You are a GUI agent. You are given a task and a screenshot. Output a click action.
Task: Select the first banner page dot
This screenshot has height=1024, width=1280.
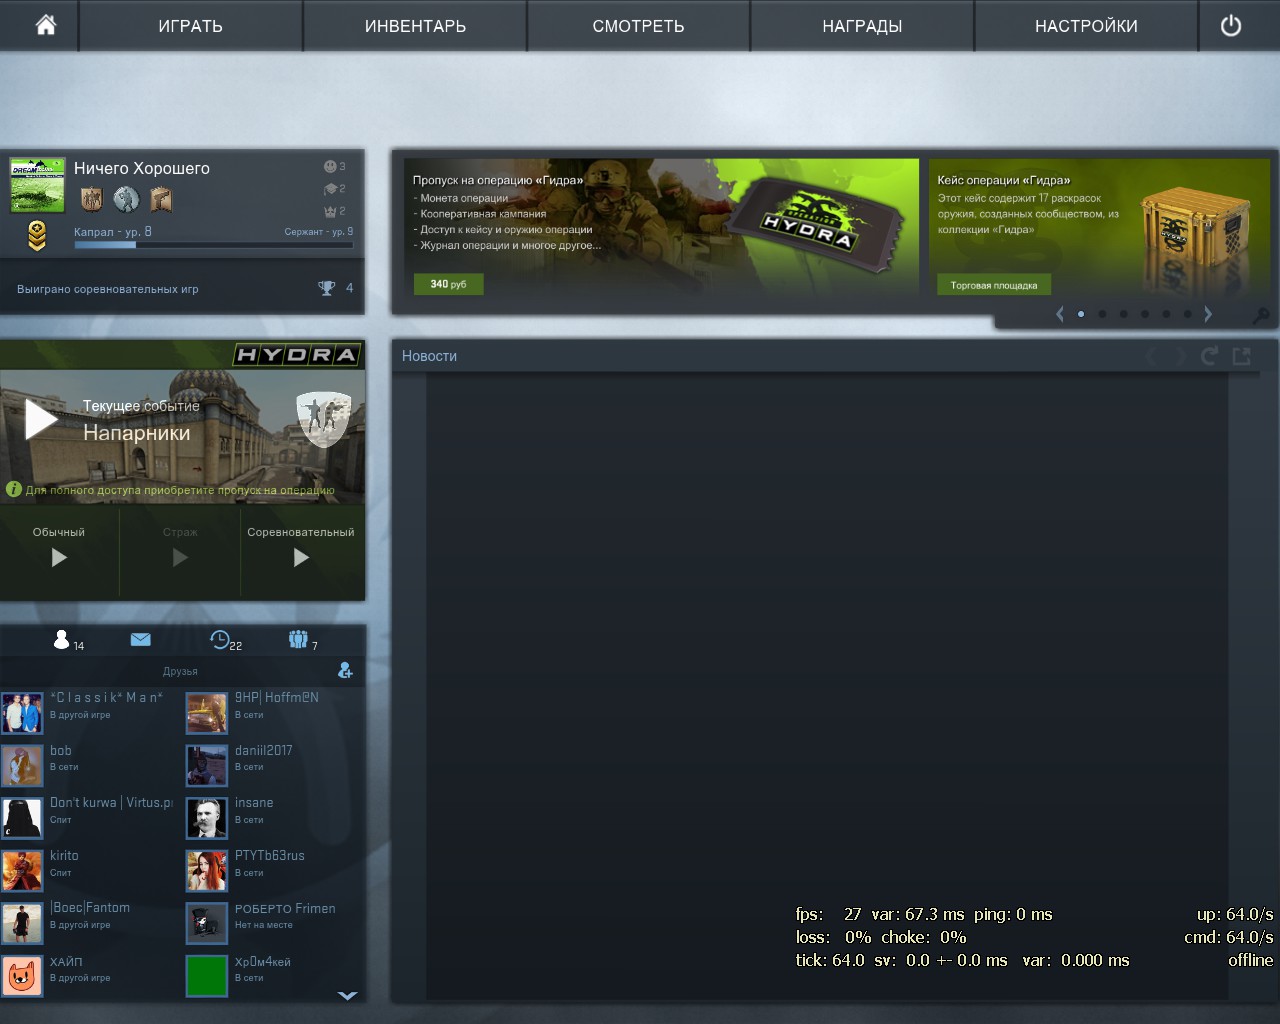(1081, 314)
